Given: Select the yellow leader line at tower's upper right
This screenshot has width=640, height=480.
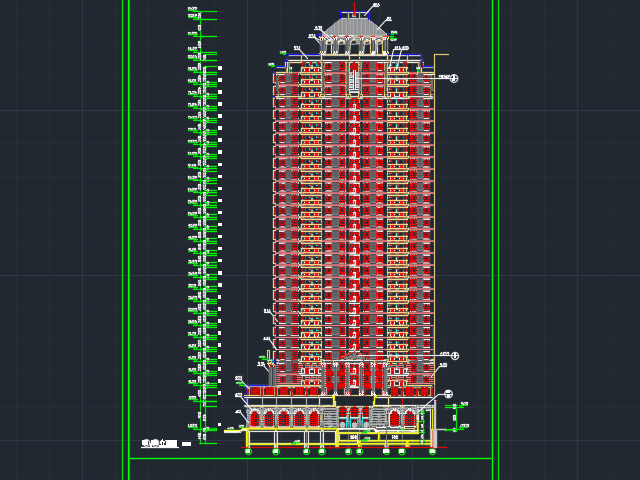Looking at the screenshot, I should point(441,55).
